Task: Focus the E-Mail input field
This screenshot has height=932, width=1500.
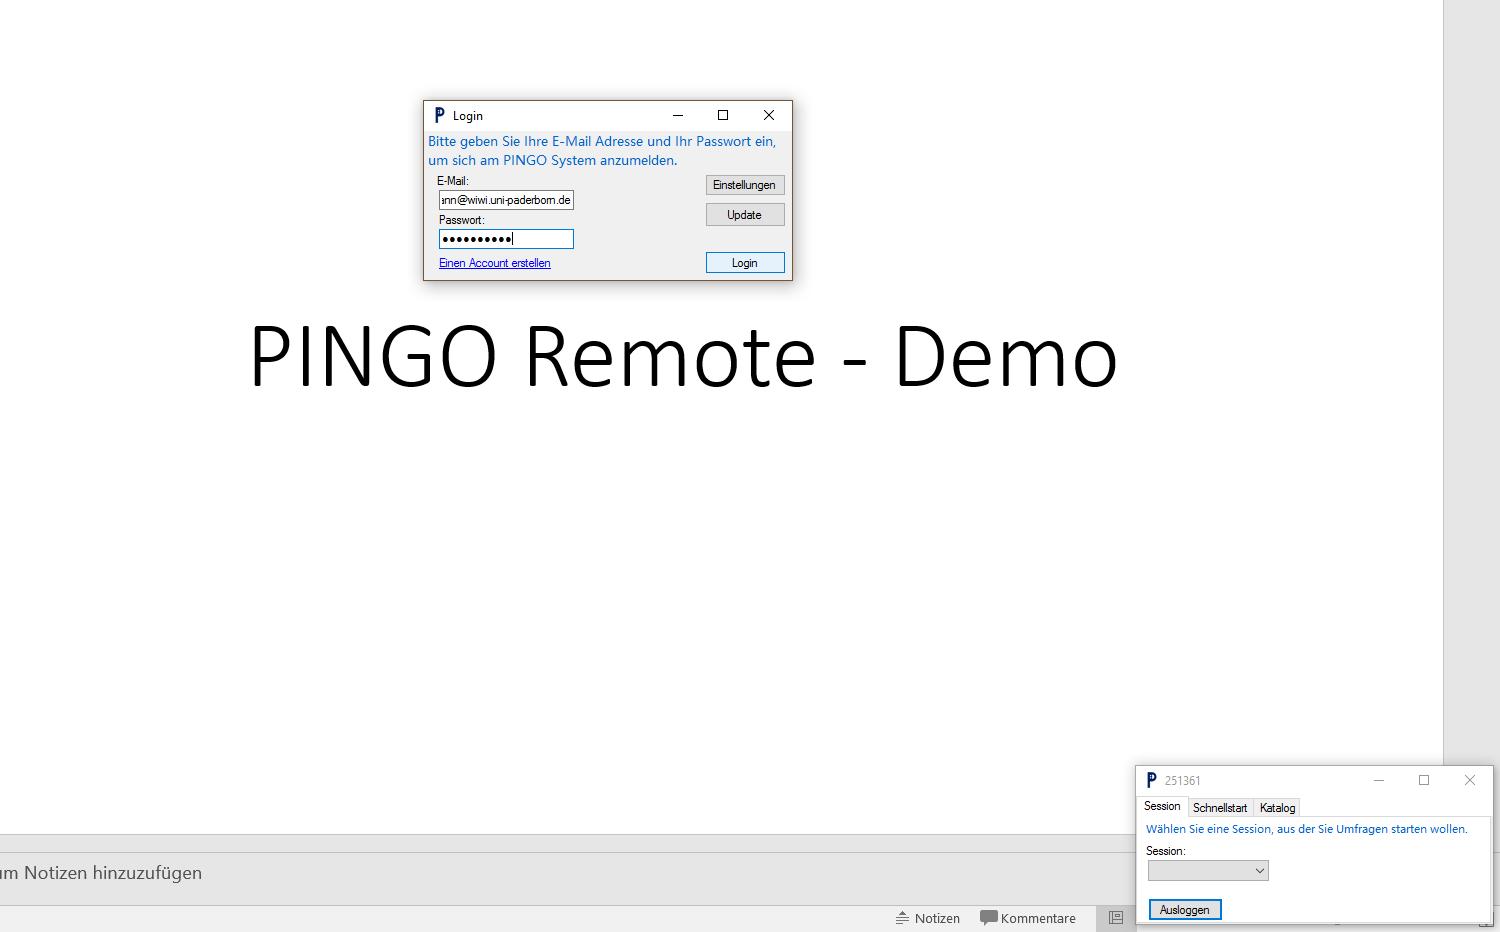Action: coord(506,200)
